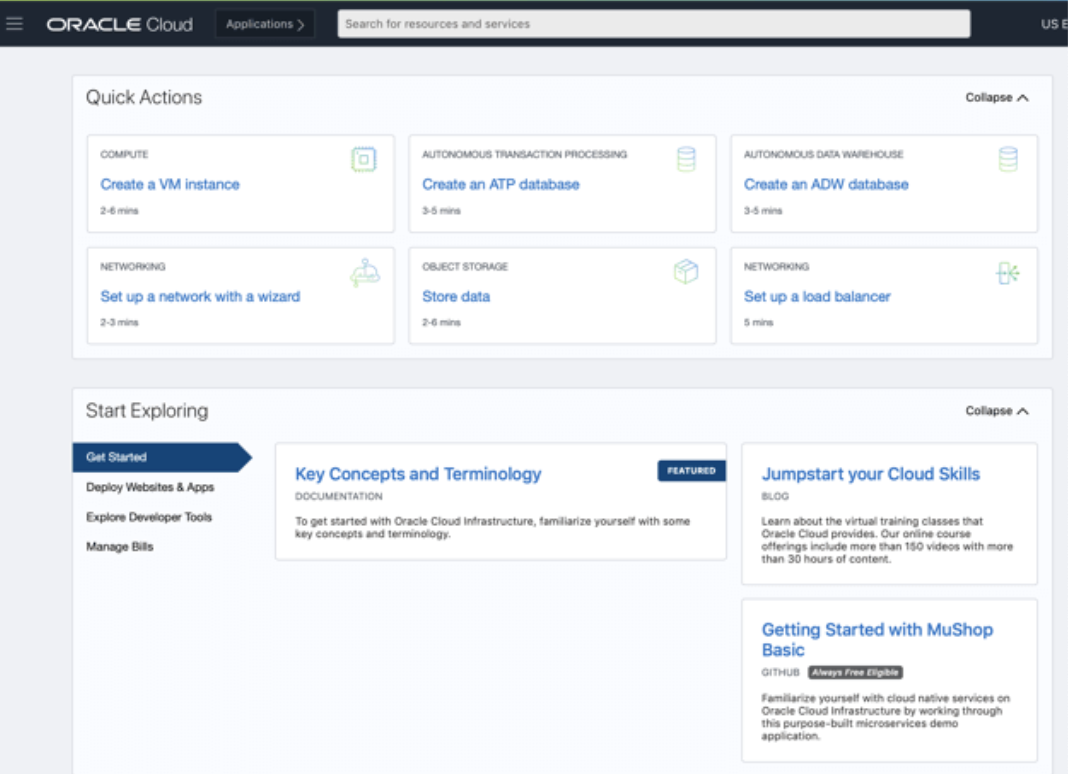Open Key Concepts and Terminology article
Screen dimensions: 1068x774
(418, 474)
